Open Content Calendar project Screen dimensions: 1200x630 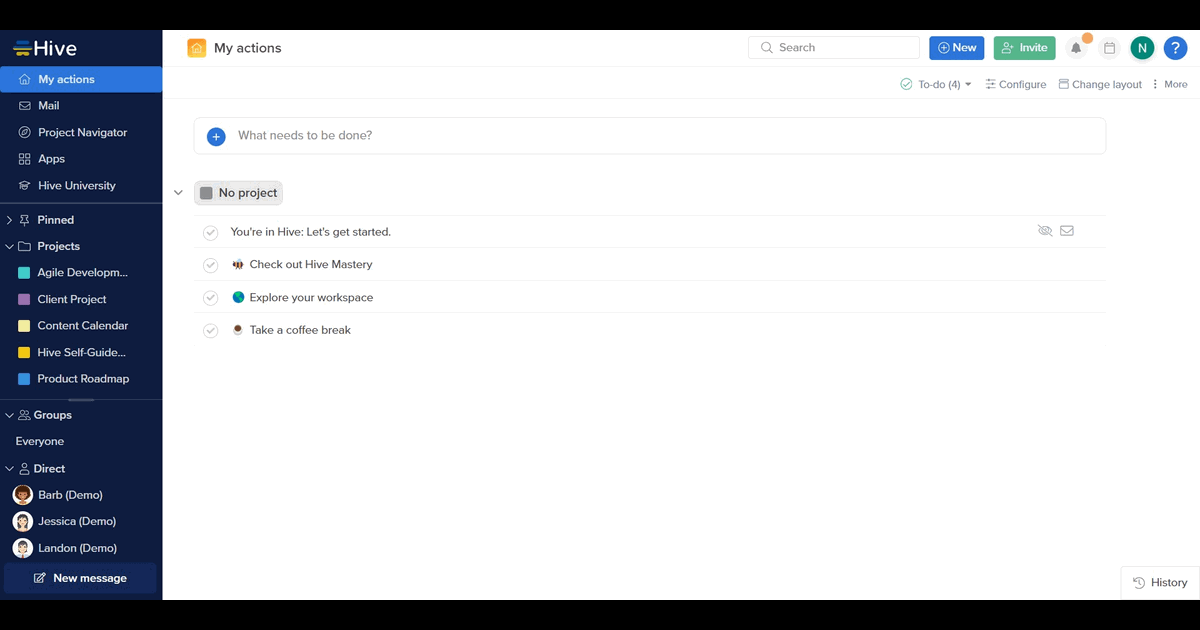tap(83, 325)
